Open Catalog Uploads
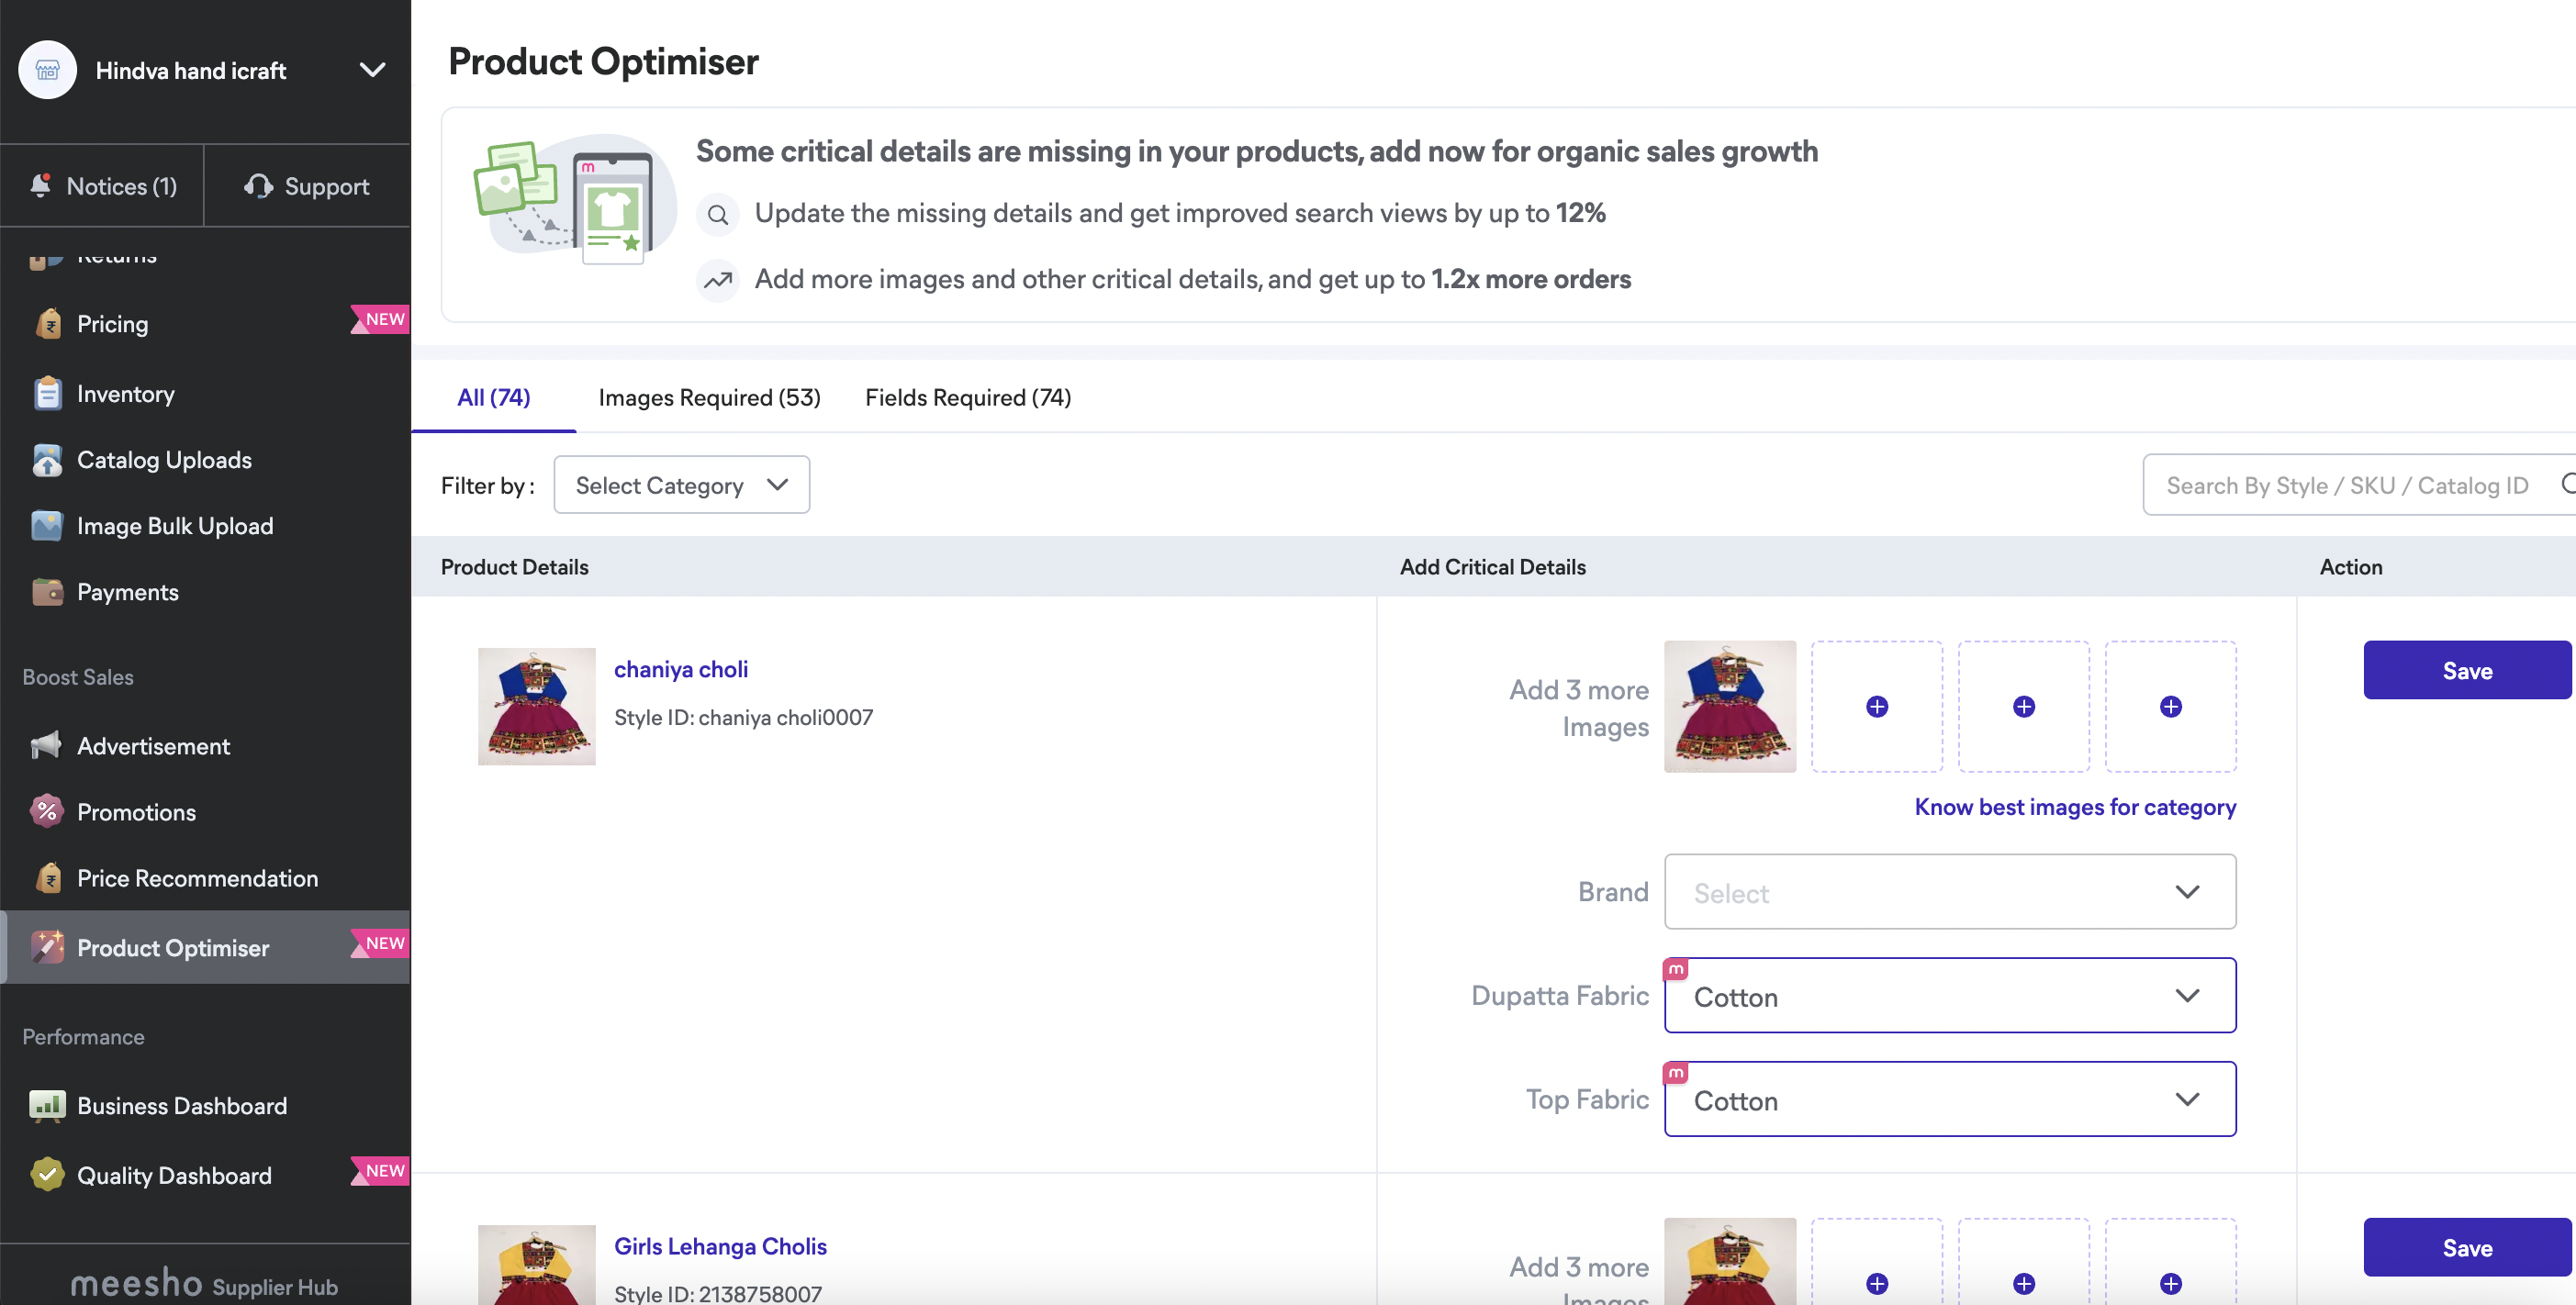 (164, 460)
